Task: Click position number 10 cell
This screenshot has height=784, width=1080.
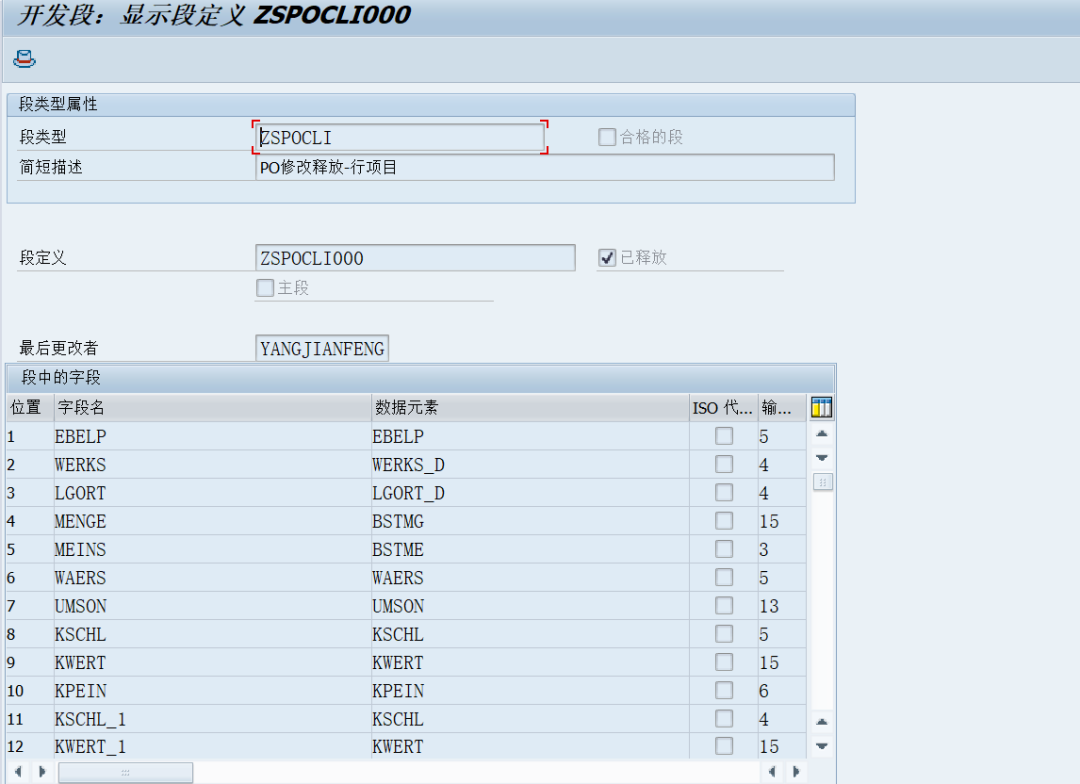Action: pos(30,690)
